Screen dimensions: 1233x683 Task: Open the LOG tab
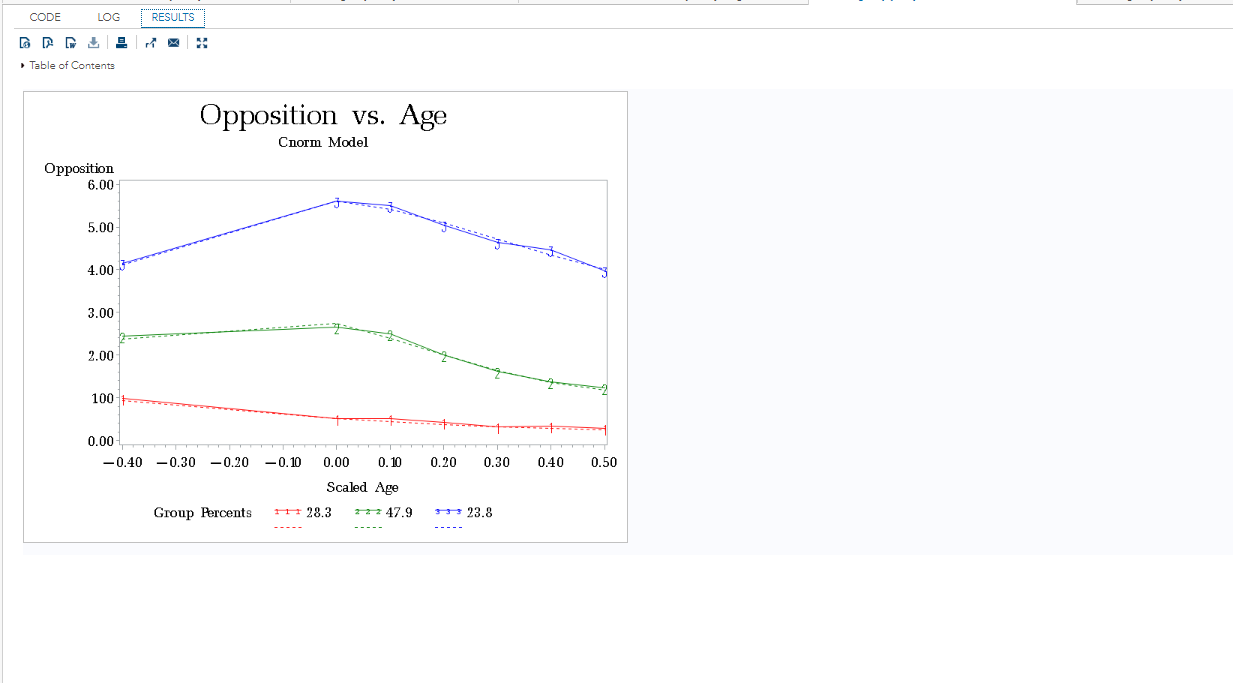pyautogui.click(x=109, y=17)
